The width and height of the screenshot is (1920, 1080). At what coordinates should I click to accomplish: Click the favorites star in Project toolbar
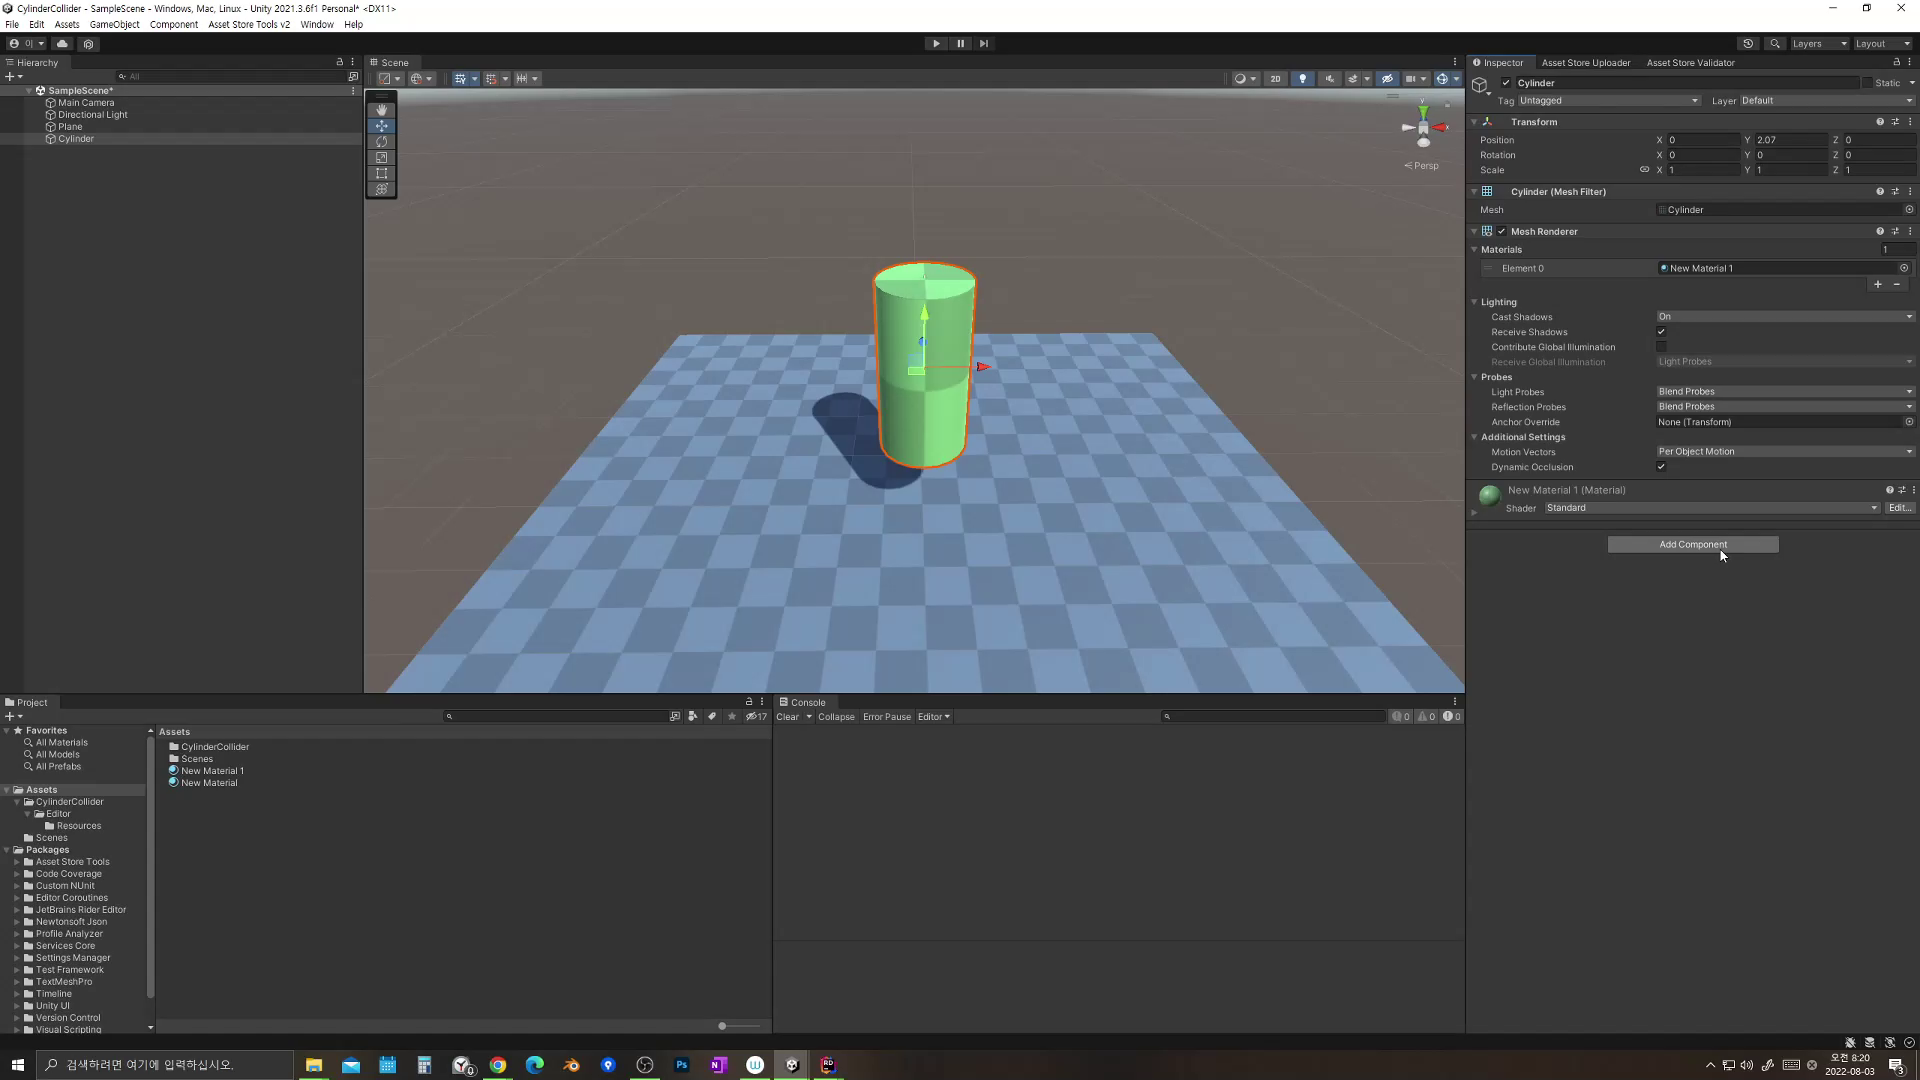pos(732,717)
